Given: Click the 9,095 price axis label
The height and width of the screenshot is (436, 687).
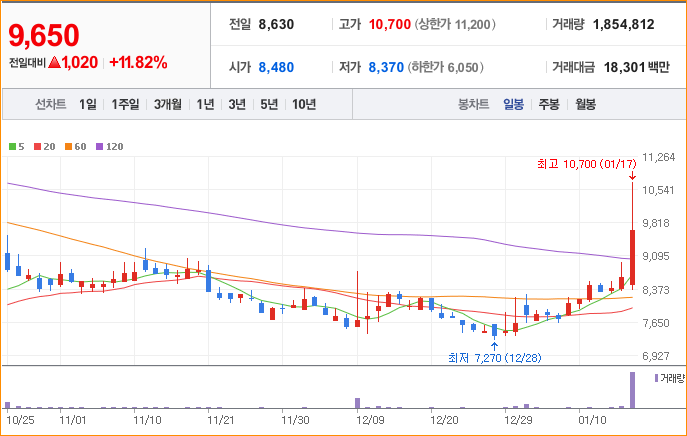Looking at the screenshot, I should [656, 256].
